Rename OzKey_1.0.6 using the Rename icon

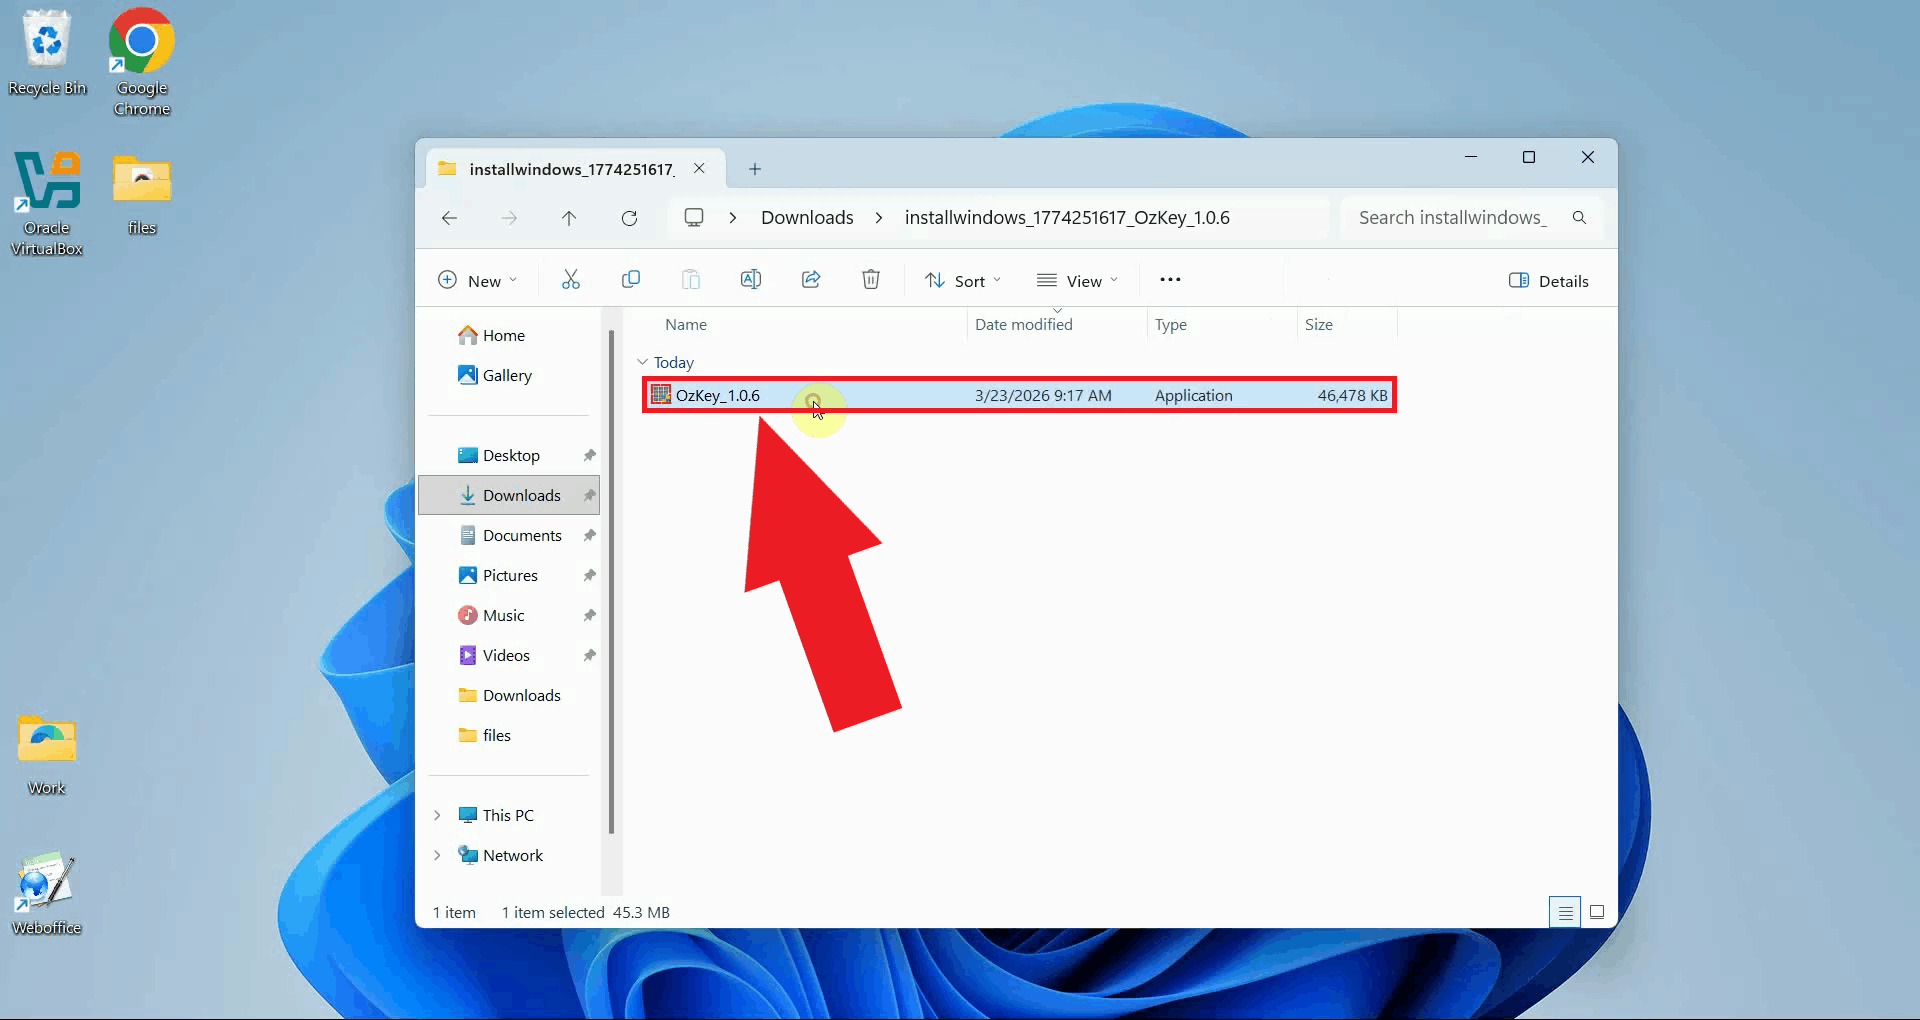[751, 280]
